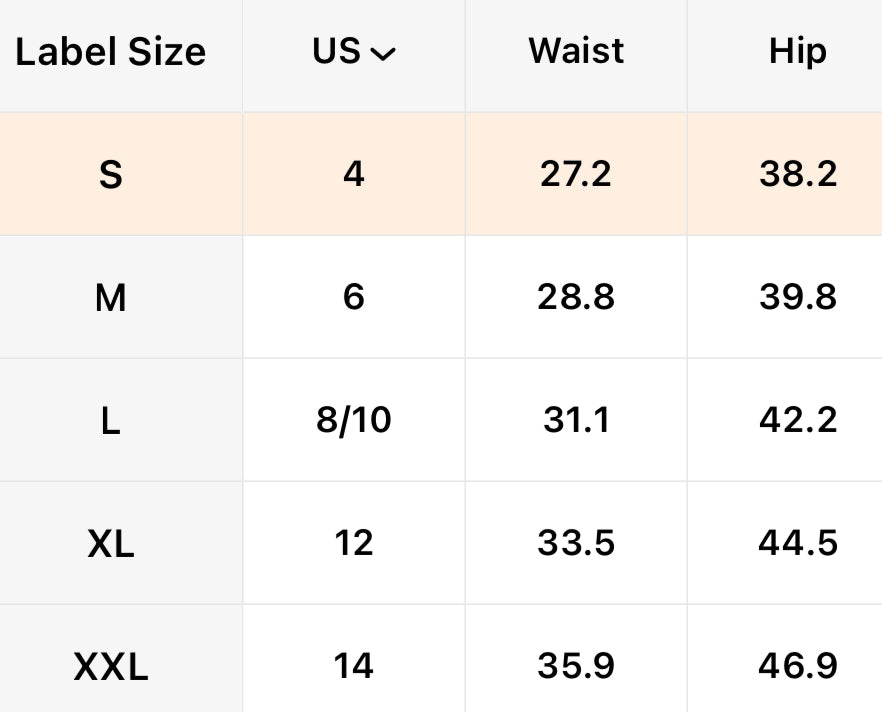The height and width of the screenshot is (712, 882).
Task: Click US size 4 cell
Action: [354, 175]
